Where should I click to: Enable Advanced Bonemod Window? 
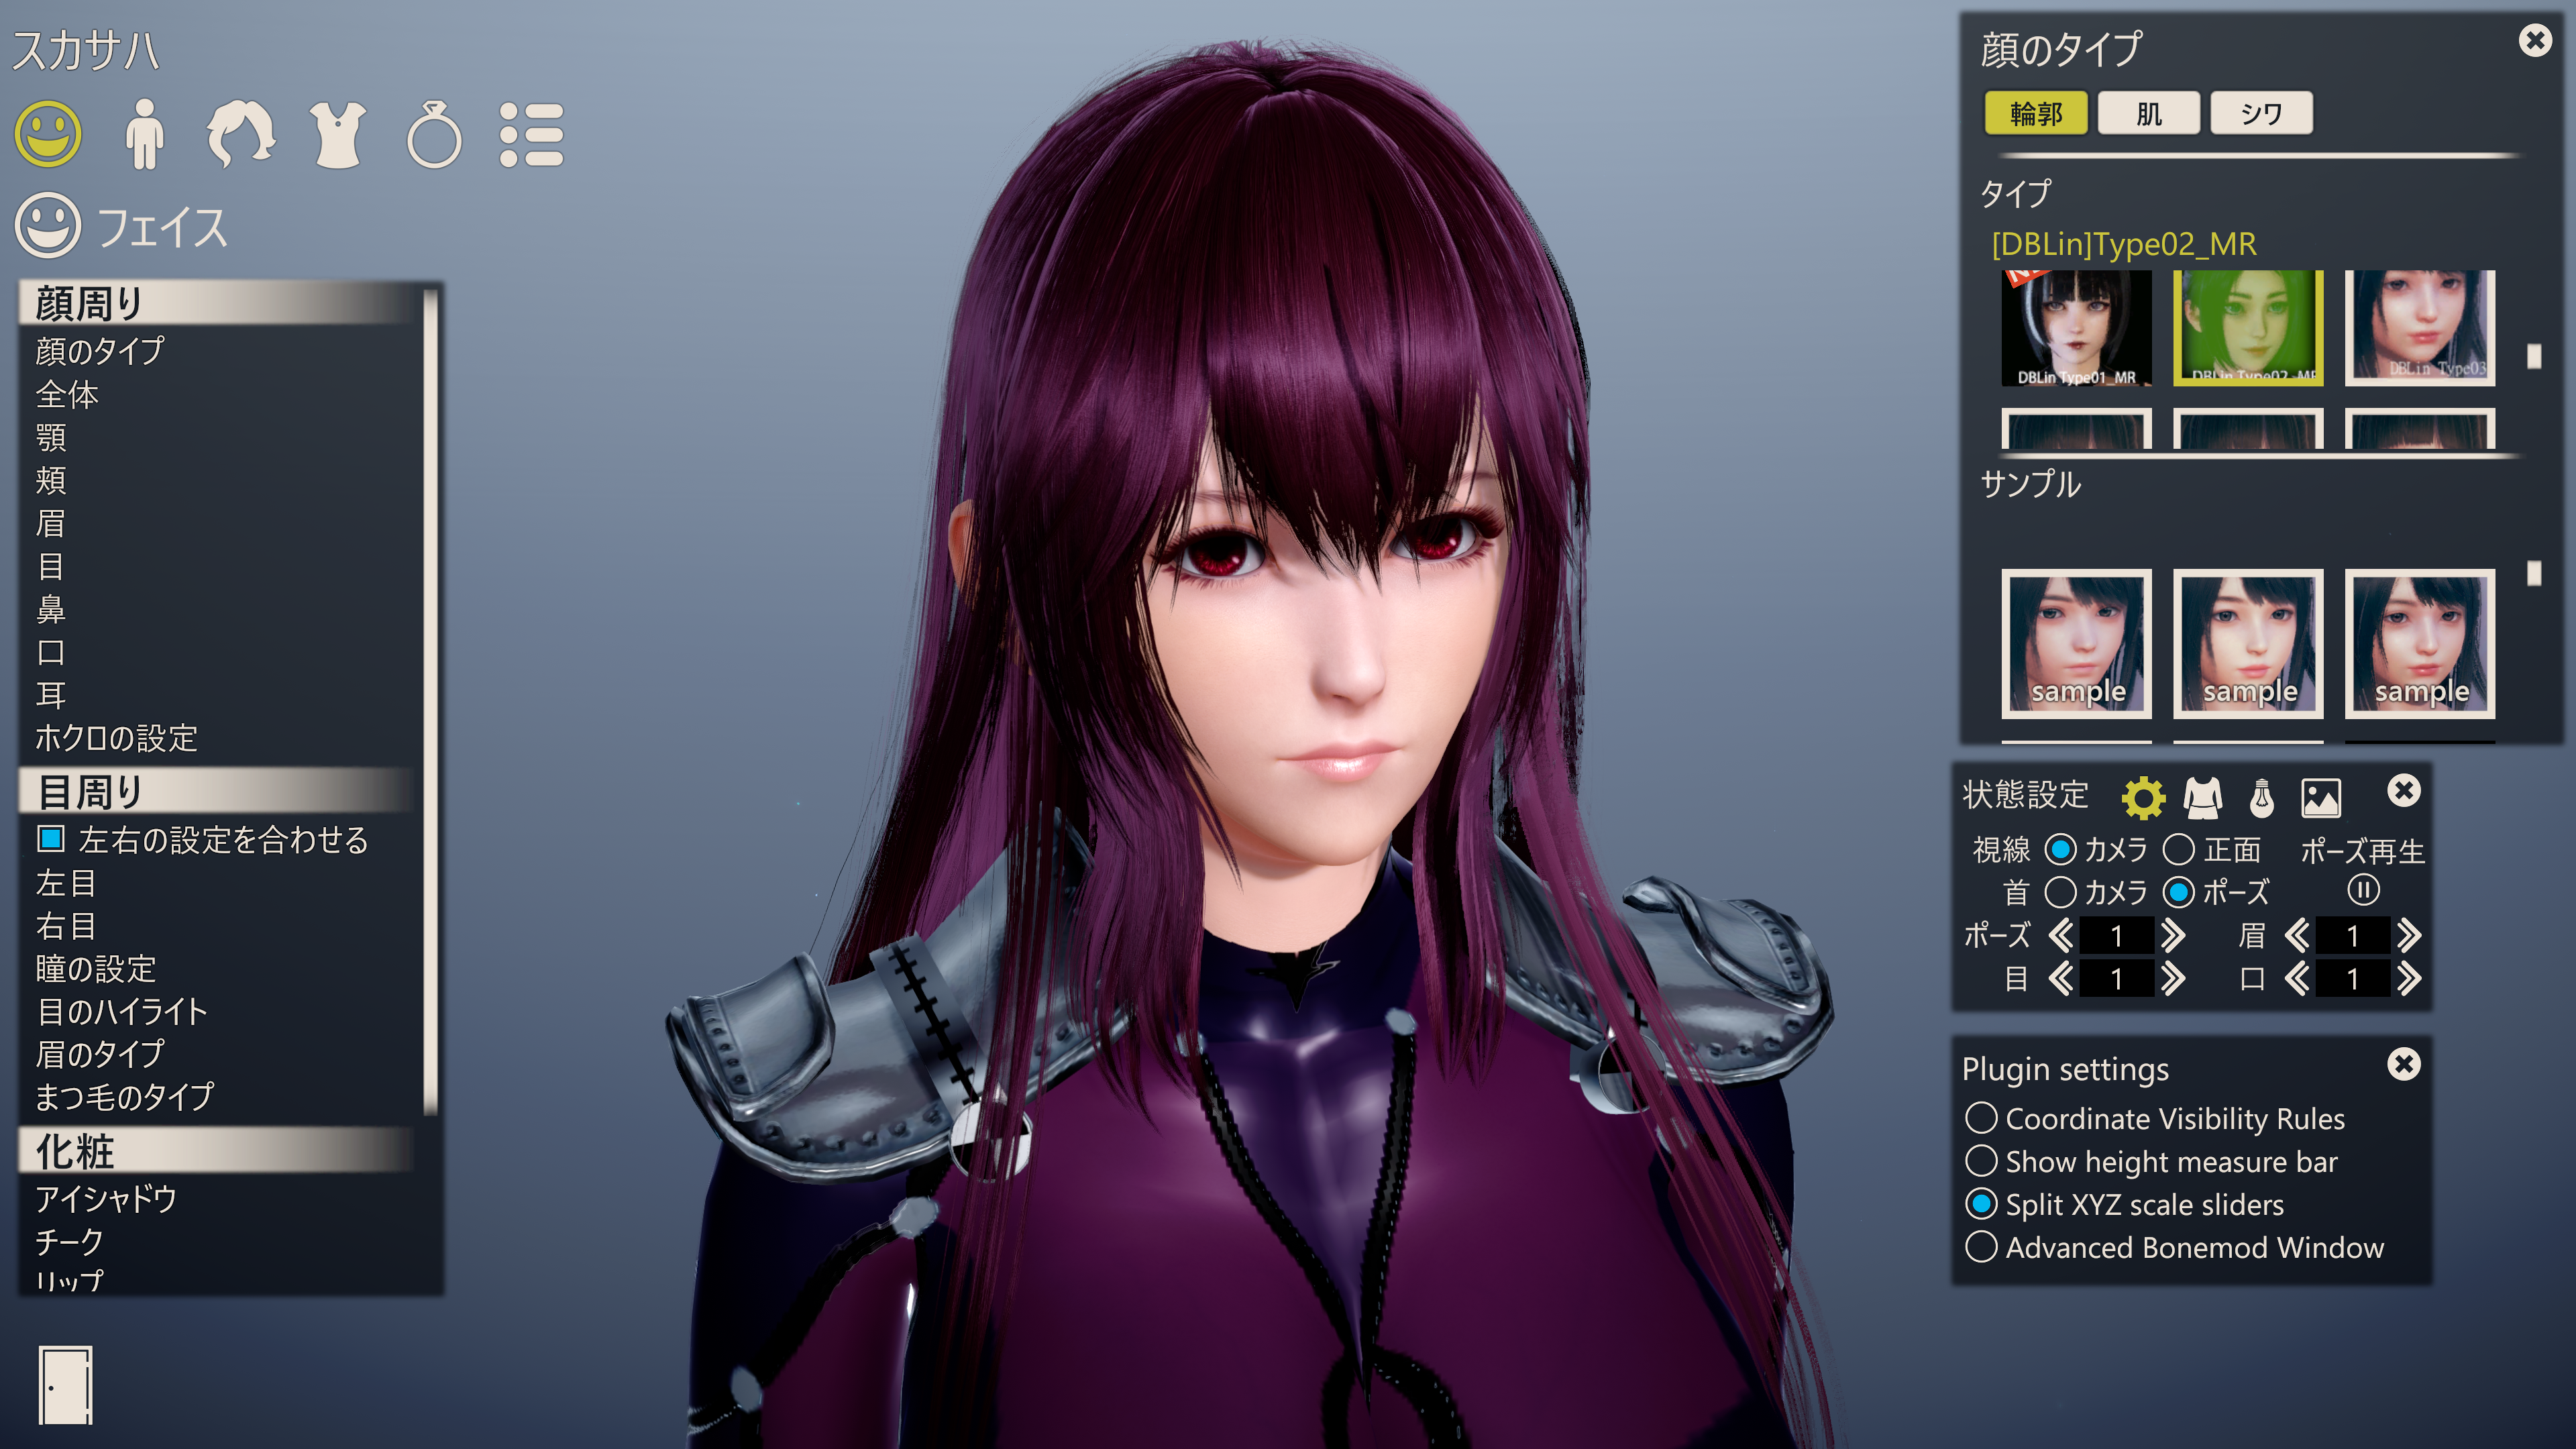[1981, 1247]
